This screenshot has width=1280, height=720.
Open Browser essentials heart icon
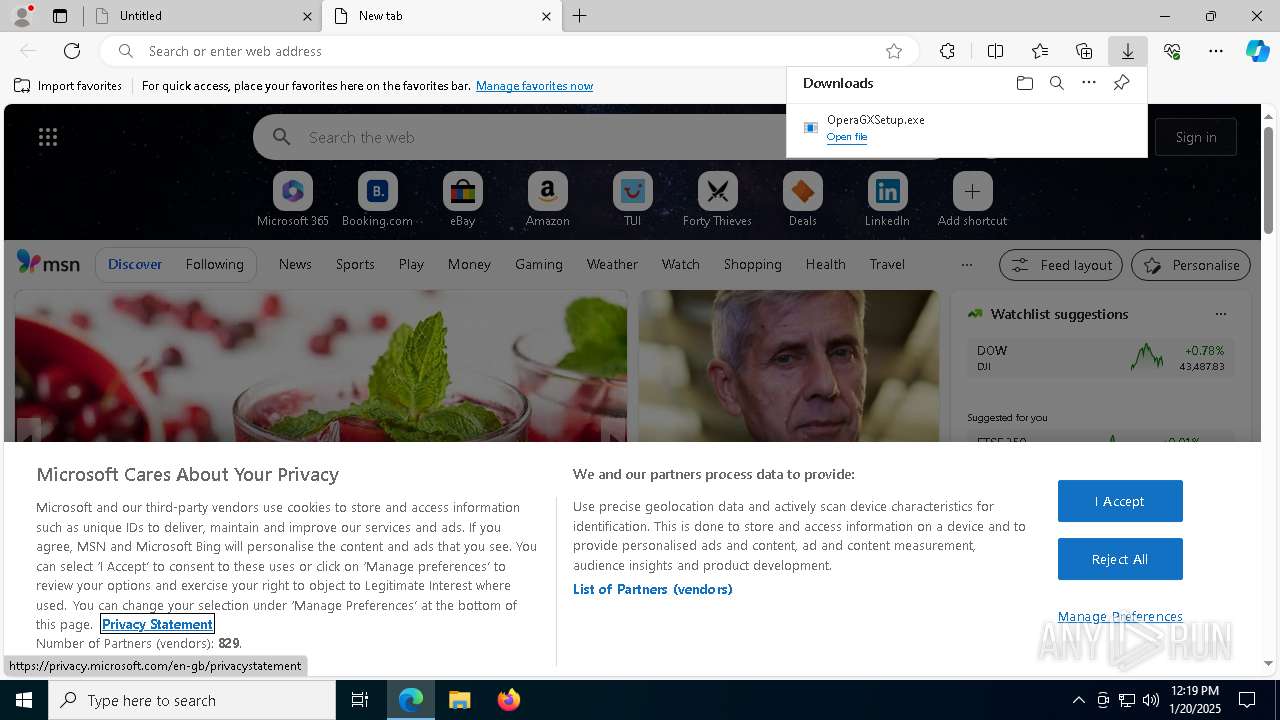click(1172, 51)
